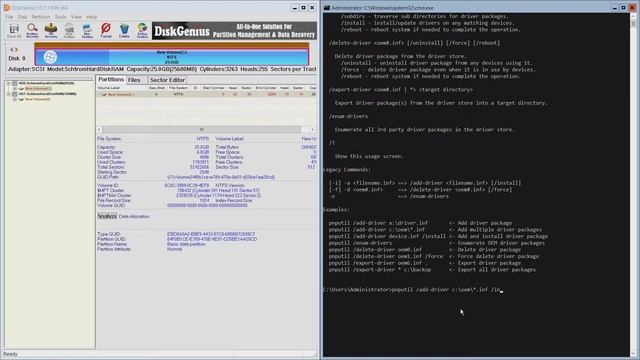Click the command prompt input line
The width and height of the screenshot is (640, 360).
pyautogui.click(x=413, y=289)
